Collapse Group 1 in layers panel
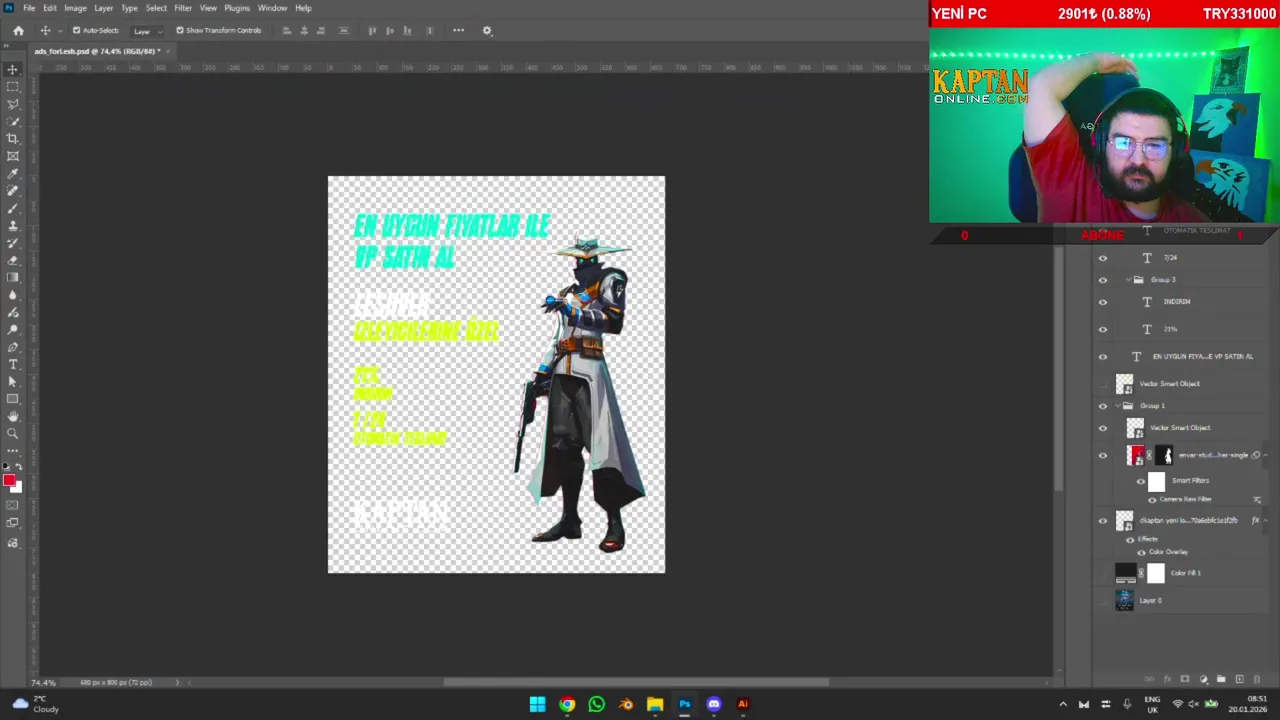The width and height of the screenshot is (1280, 720). [x=1119, y=406]
